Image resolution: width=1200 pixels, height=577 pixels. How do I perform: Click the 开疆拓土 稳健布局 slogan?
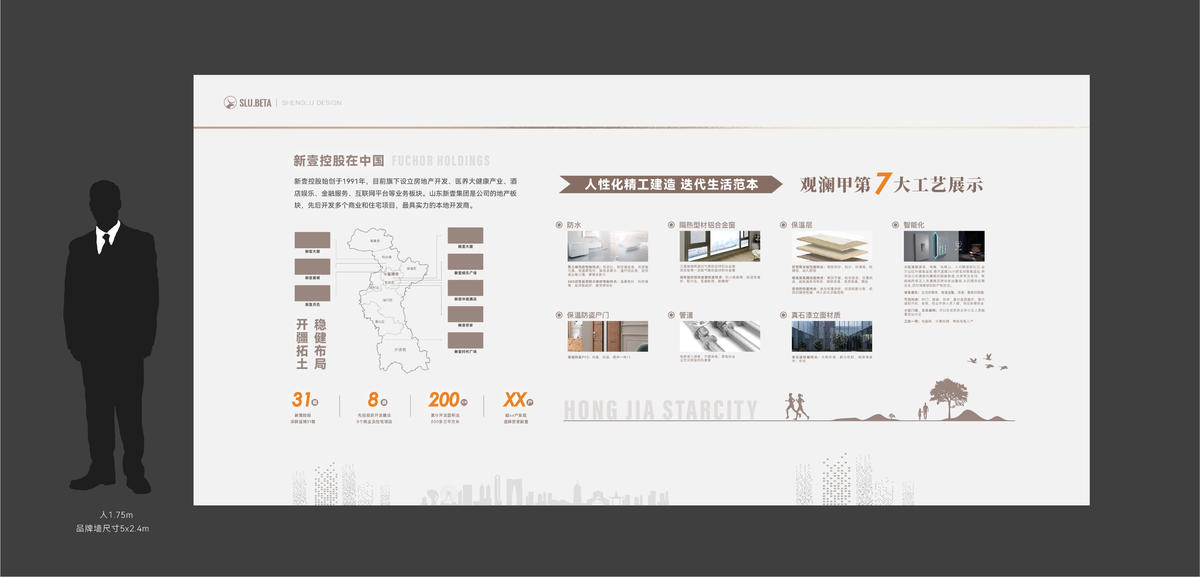(x=312, y=345)
